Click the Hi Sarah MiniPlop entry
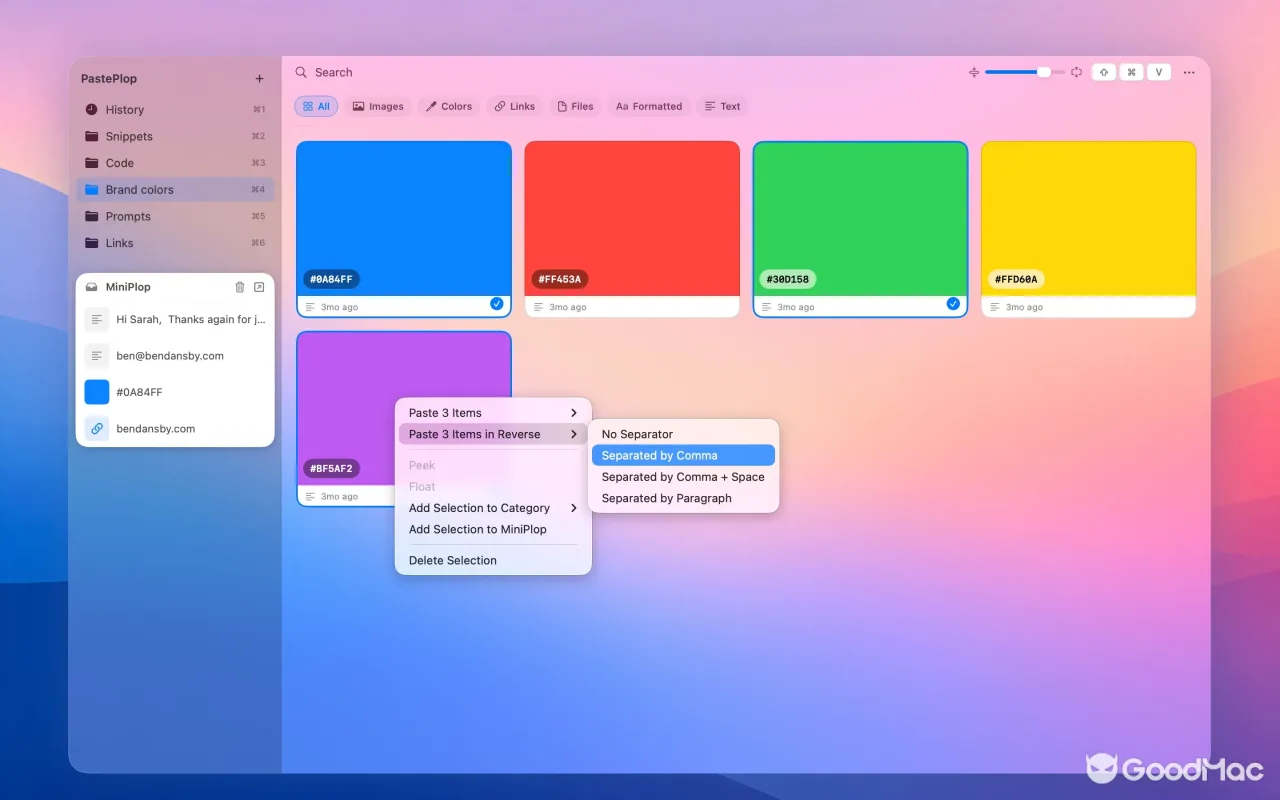This screenshot has height=800, width=1280. click(175, 320)
